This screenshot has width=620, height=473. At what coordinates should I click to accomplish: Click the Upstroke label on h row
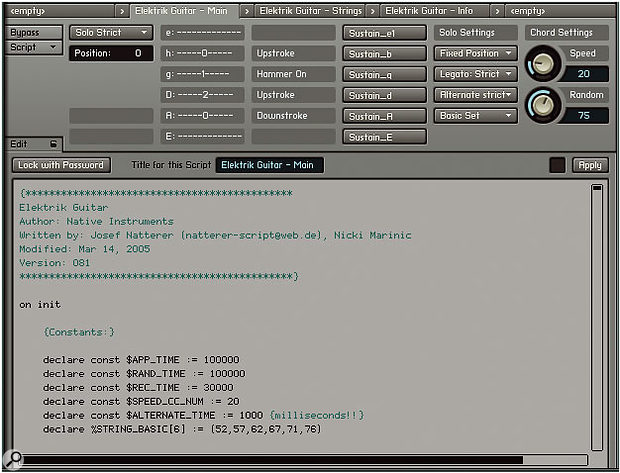[293, 53]
